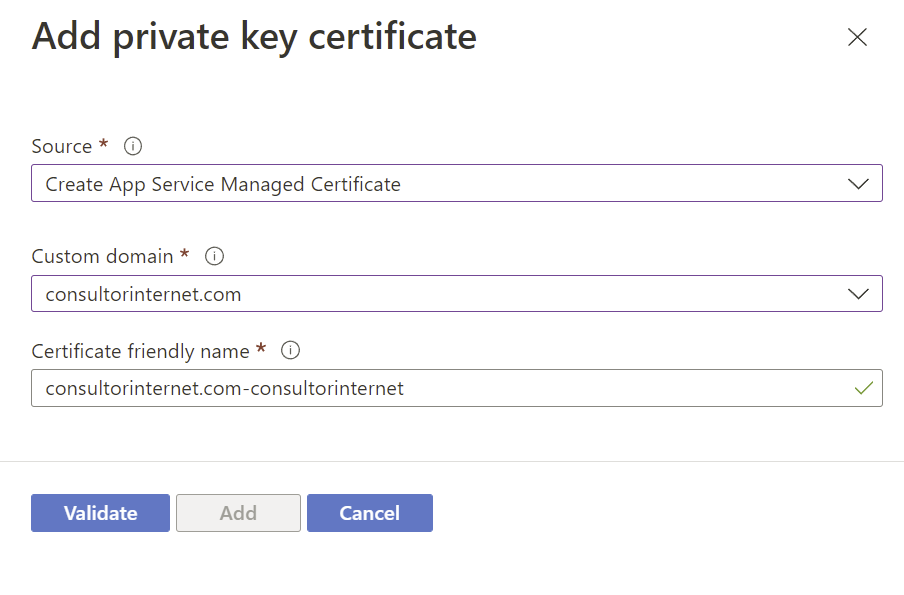Click the Add private key certificate heading
904x595 pixels.
(x=254, y=37)
